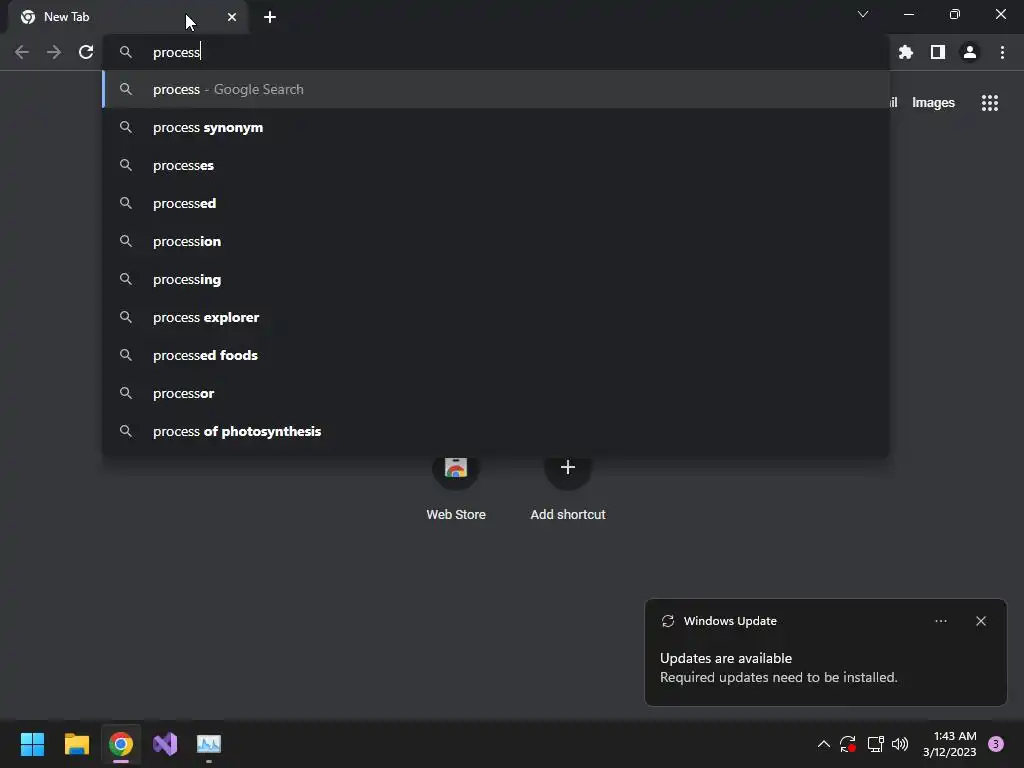
Task: Choose 'process synonym' suggestion
Action: (496, 127)
